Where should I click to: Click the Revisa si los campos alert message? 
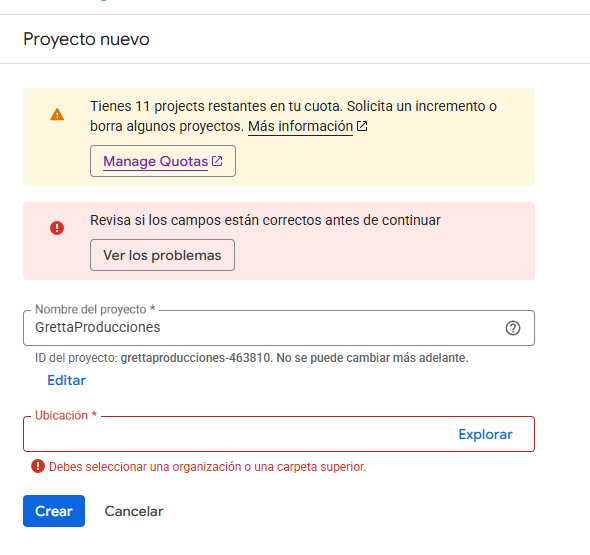(x=265, y=220)
